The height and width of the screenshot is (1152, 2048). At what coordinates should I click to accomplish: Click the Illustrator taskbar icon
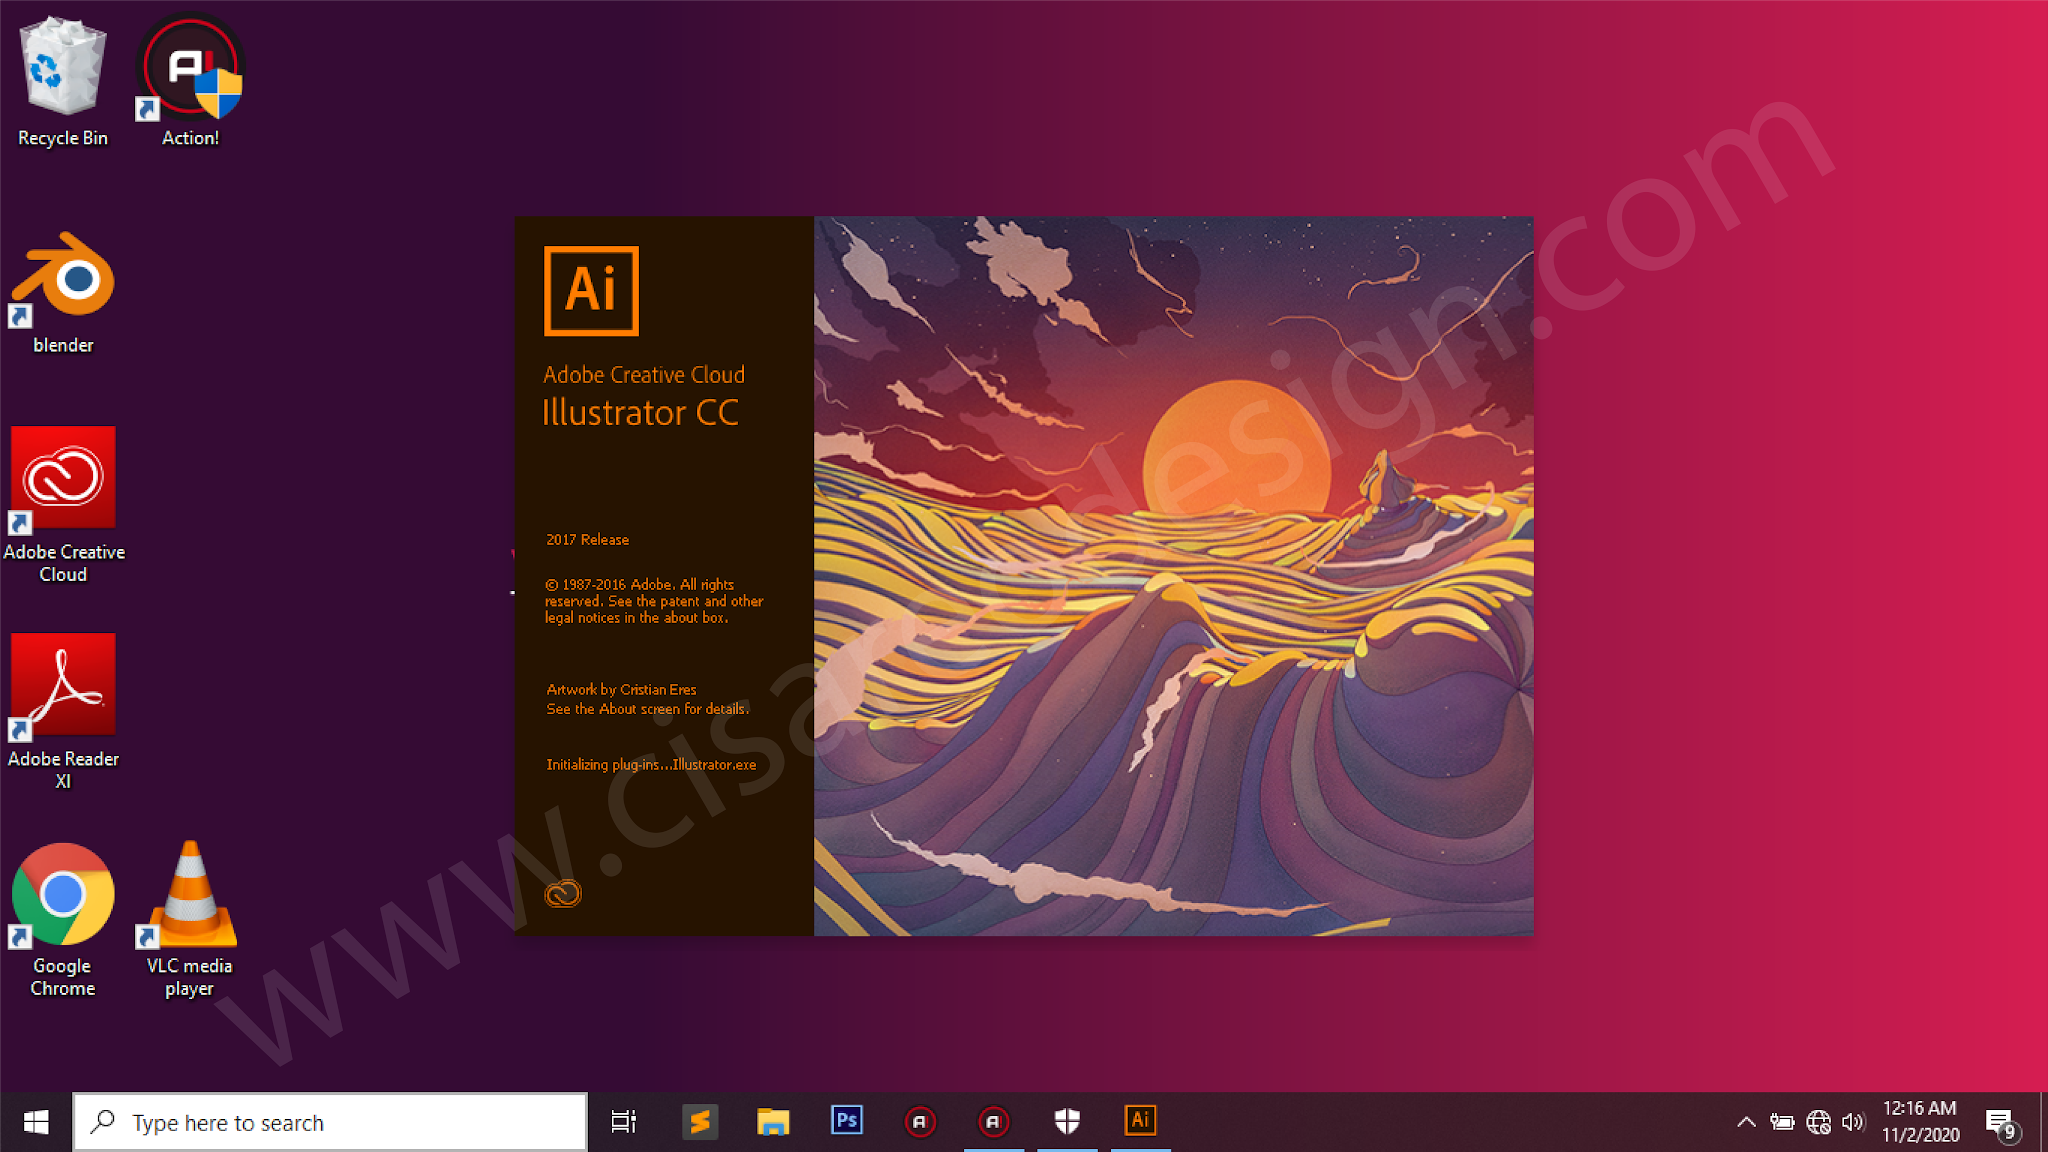(x=1140, y=1121)
